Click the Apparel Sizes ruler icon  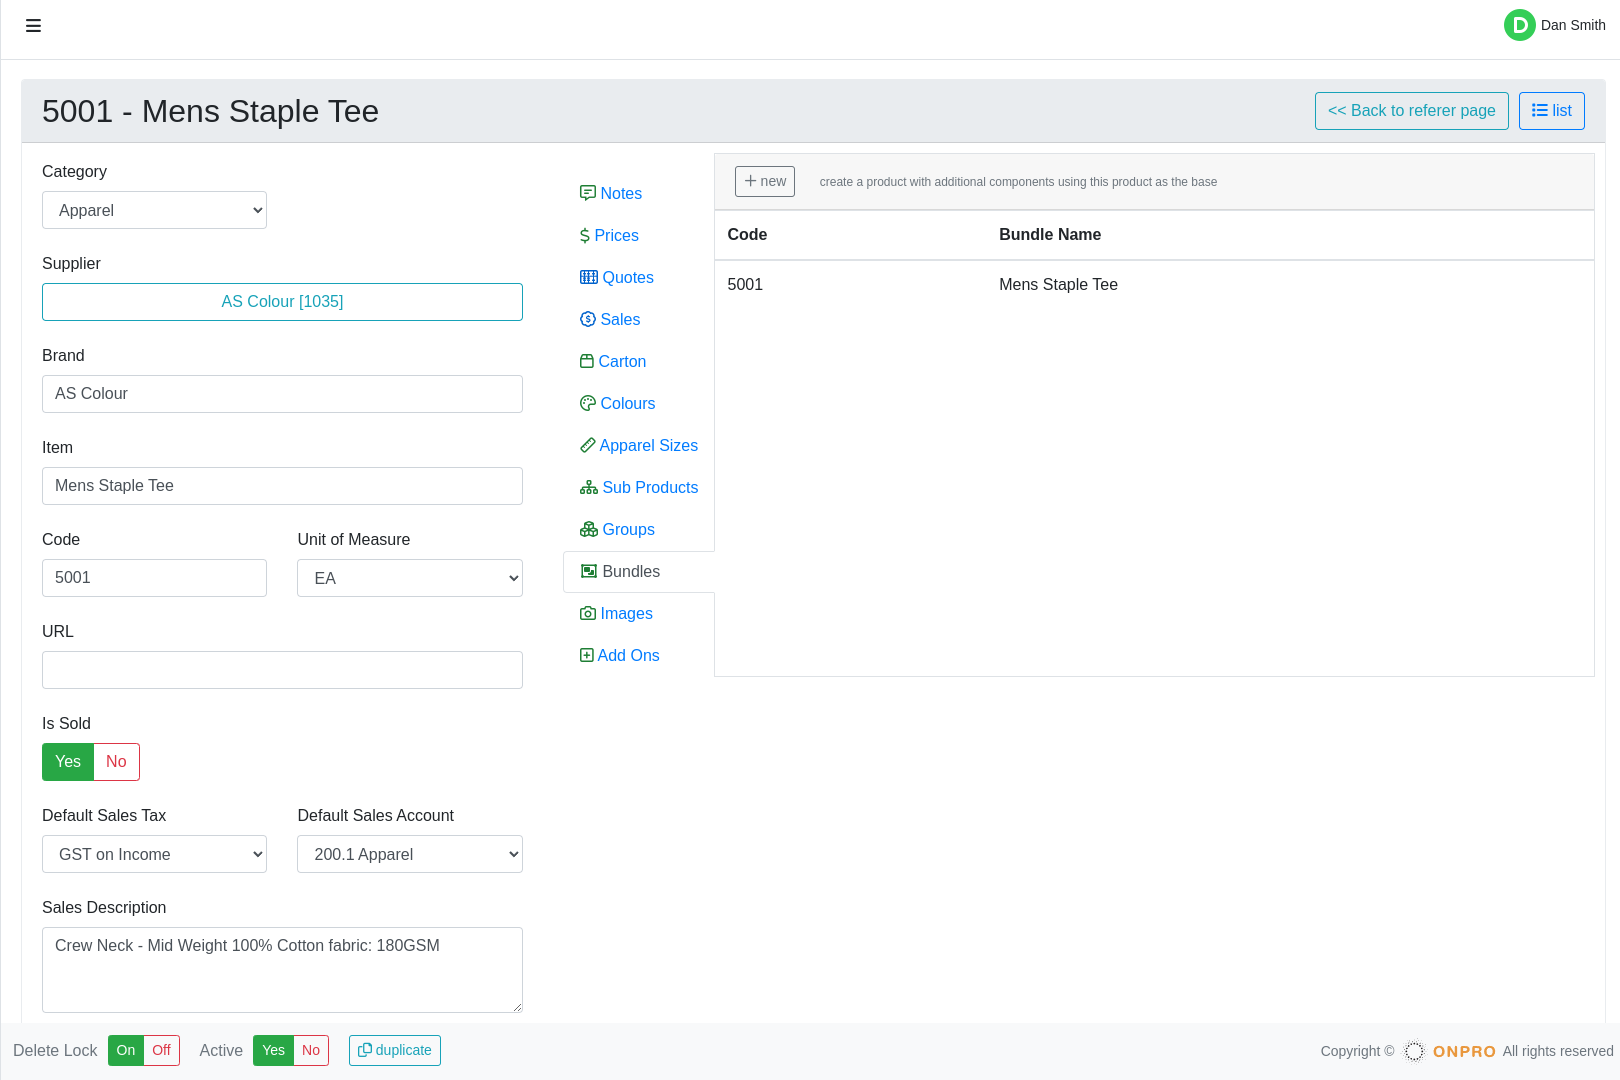[588, 445]
